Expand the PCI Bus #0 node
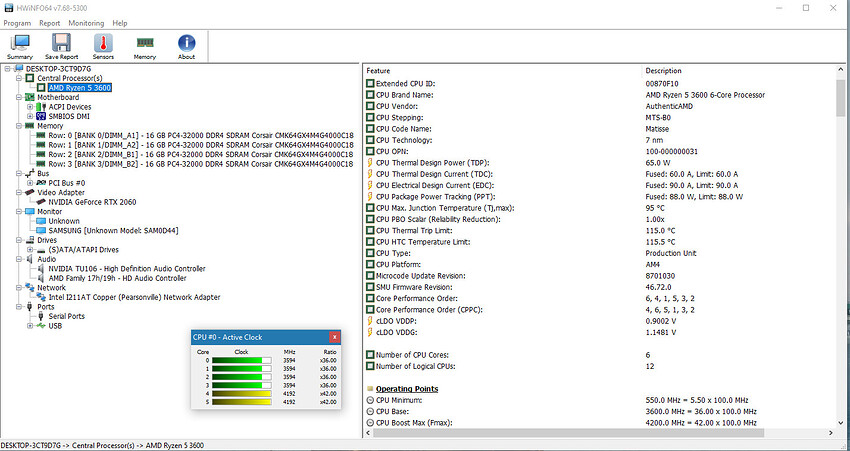Image resolution: width=850 pixels, height=451 pixels. click(30, 183)
